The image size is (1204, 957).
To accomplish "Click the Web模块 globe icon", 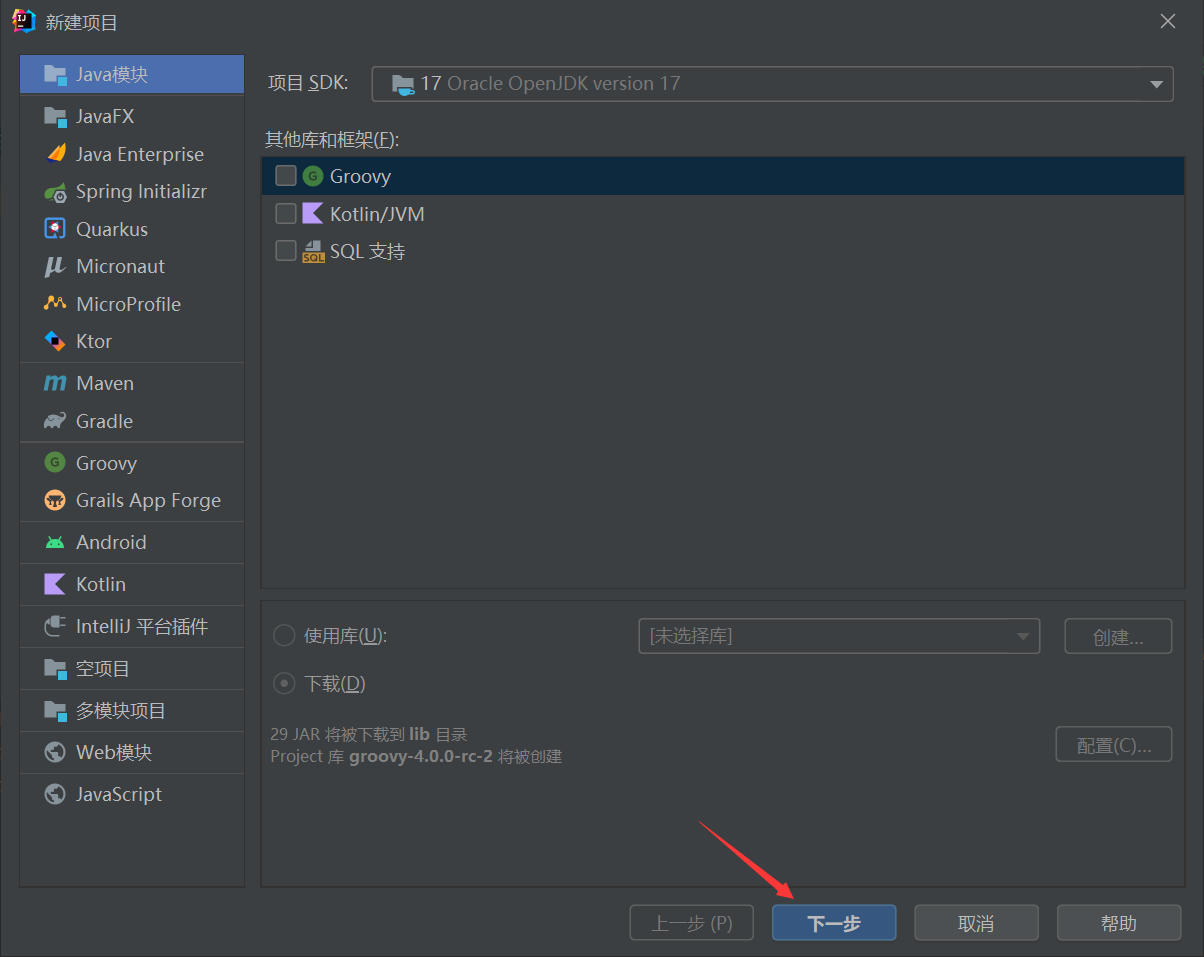I will pyautogui.click(x=55, y=753).
